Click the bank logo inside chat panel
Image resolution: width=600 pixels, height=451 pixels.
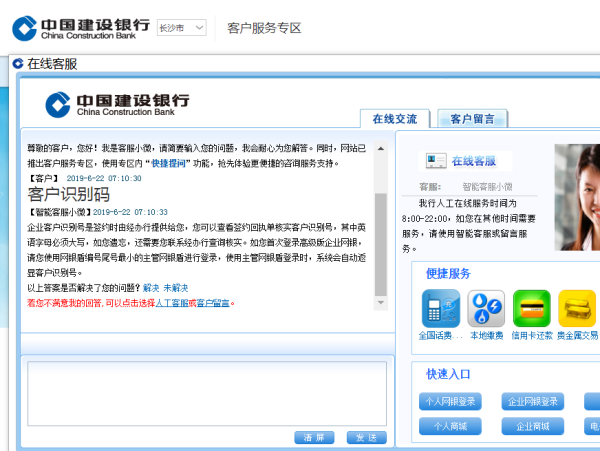pyautogui.click(x=117, y=104)
